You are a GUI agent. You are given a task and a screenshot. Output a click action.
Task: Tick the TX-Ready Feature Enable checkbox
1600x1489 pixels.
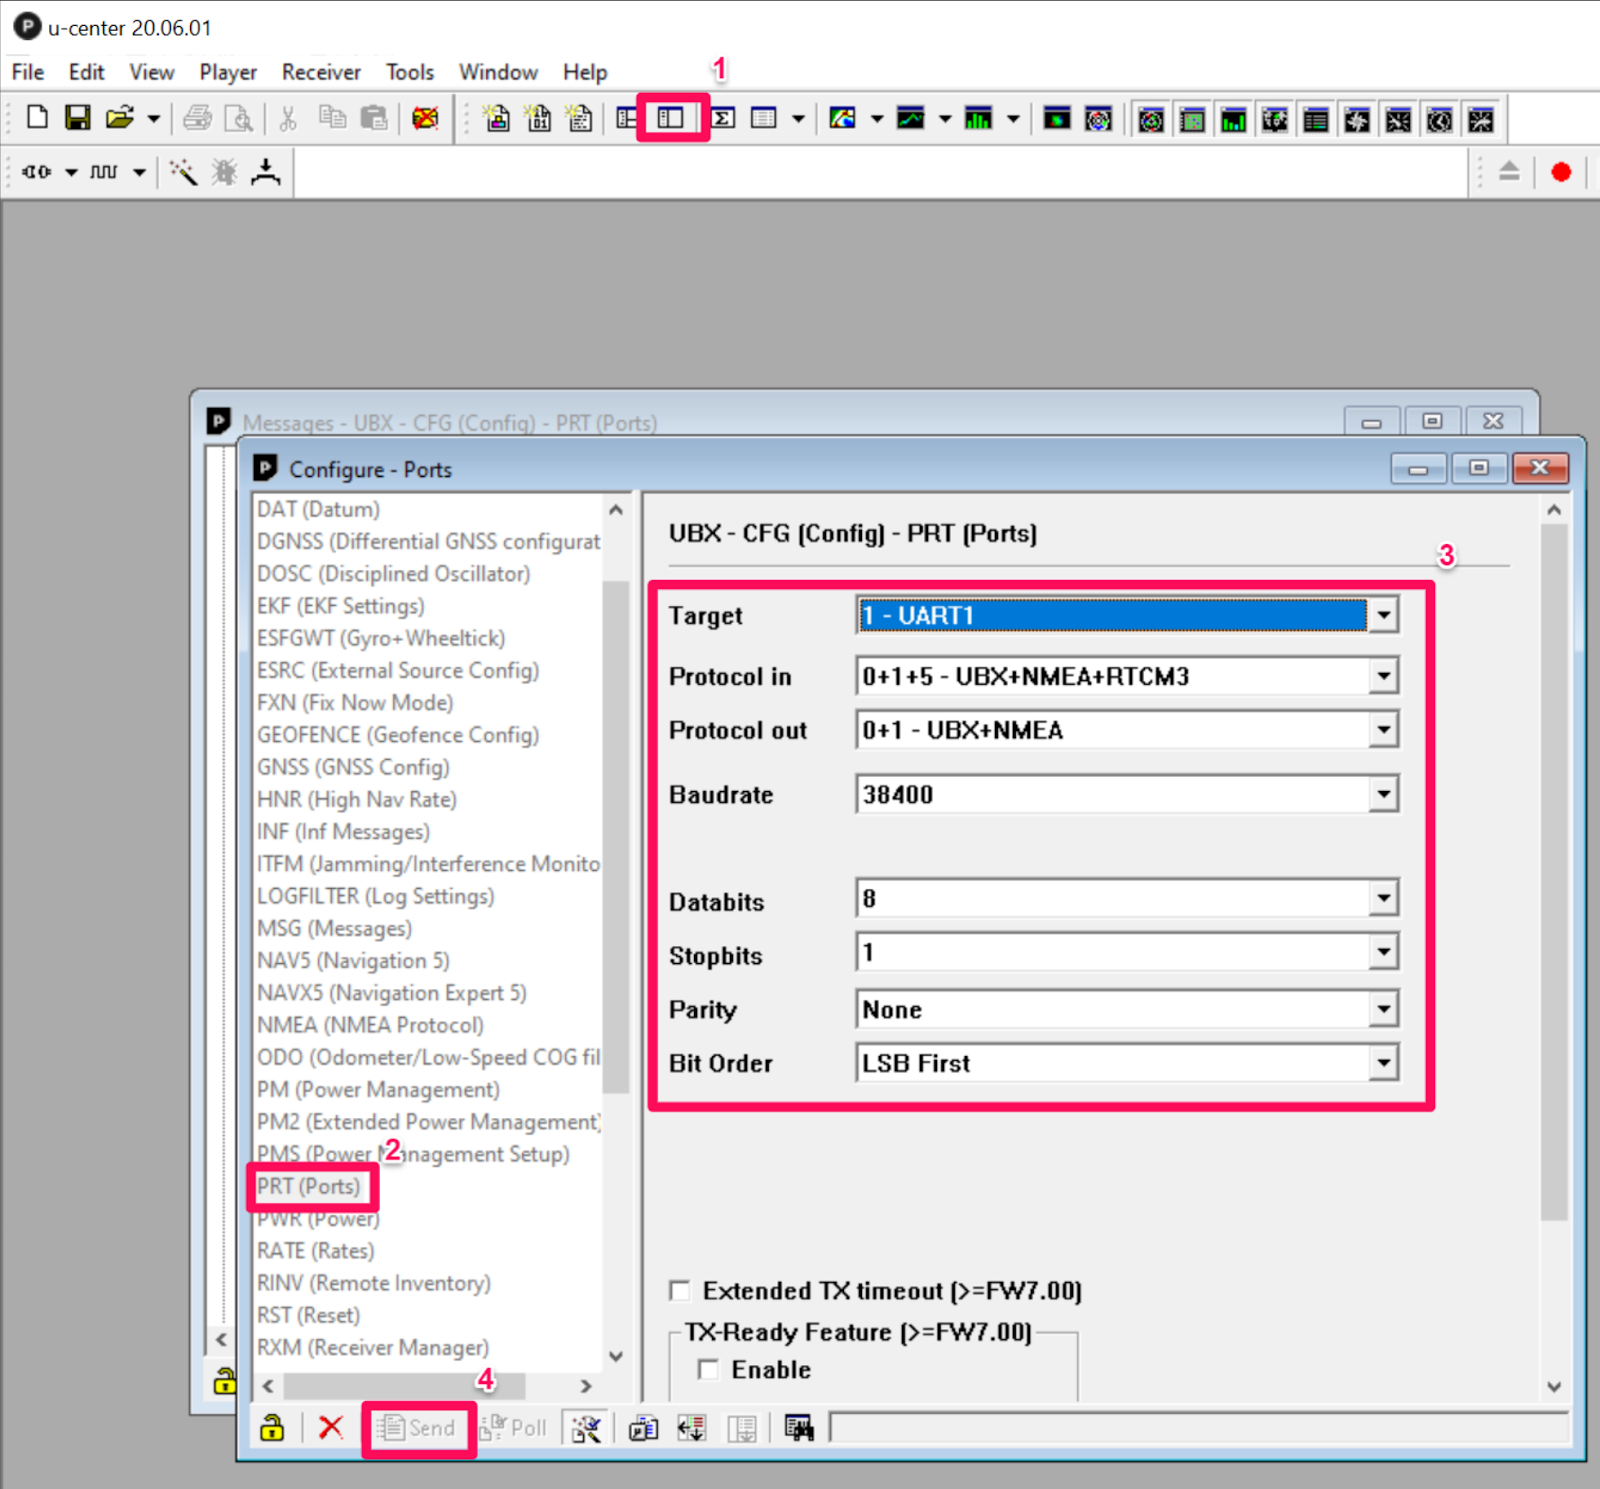[708, 1369]
